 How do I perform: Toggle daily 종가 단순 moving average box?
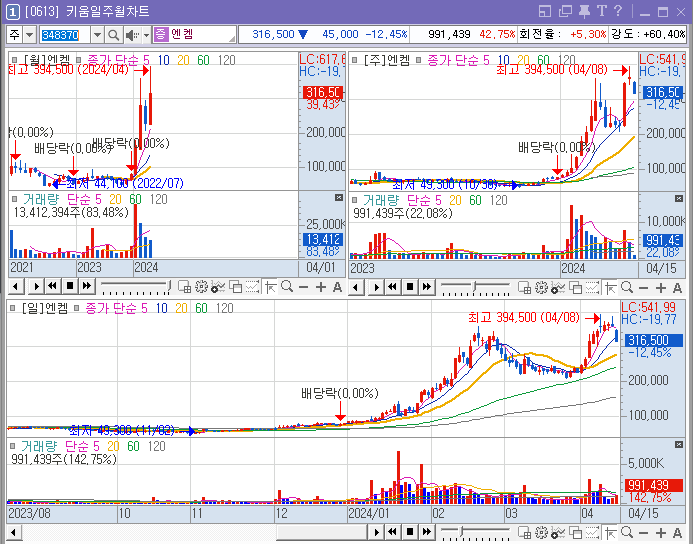coord(77,308)
